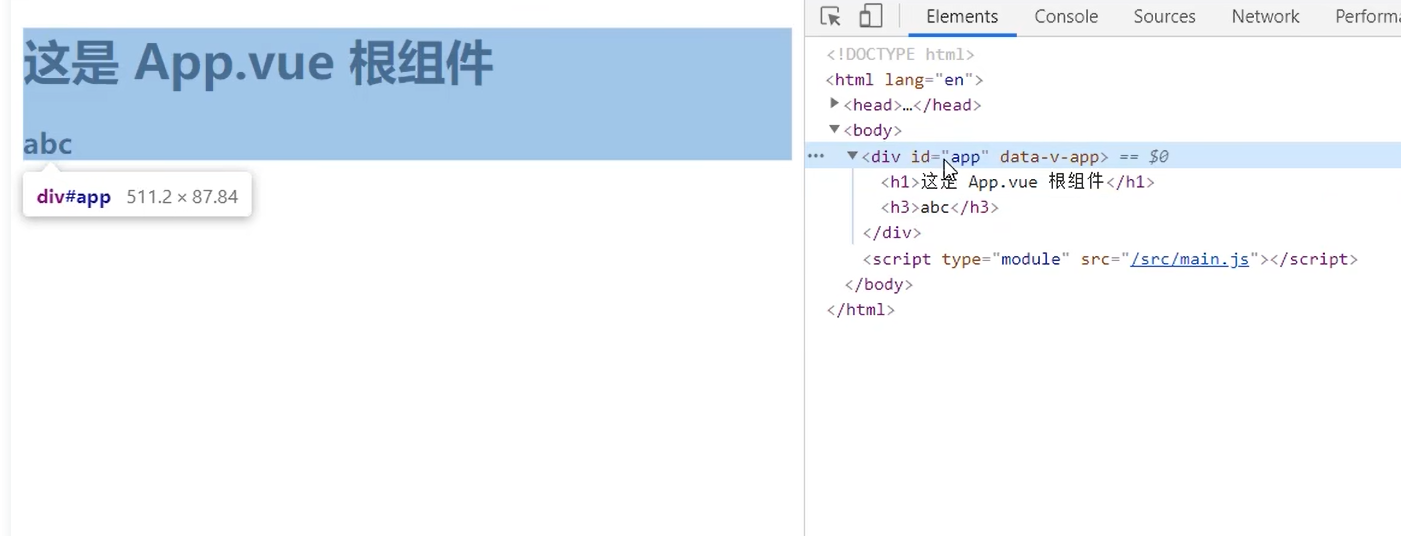
Task: Select the closing /div tag row
Action: tap(892, 233)
